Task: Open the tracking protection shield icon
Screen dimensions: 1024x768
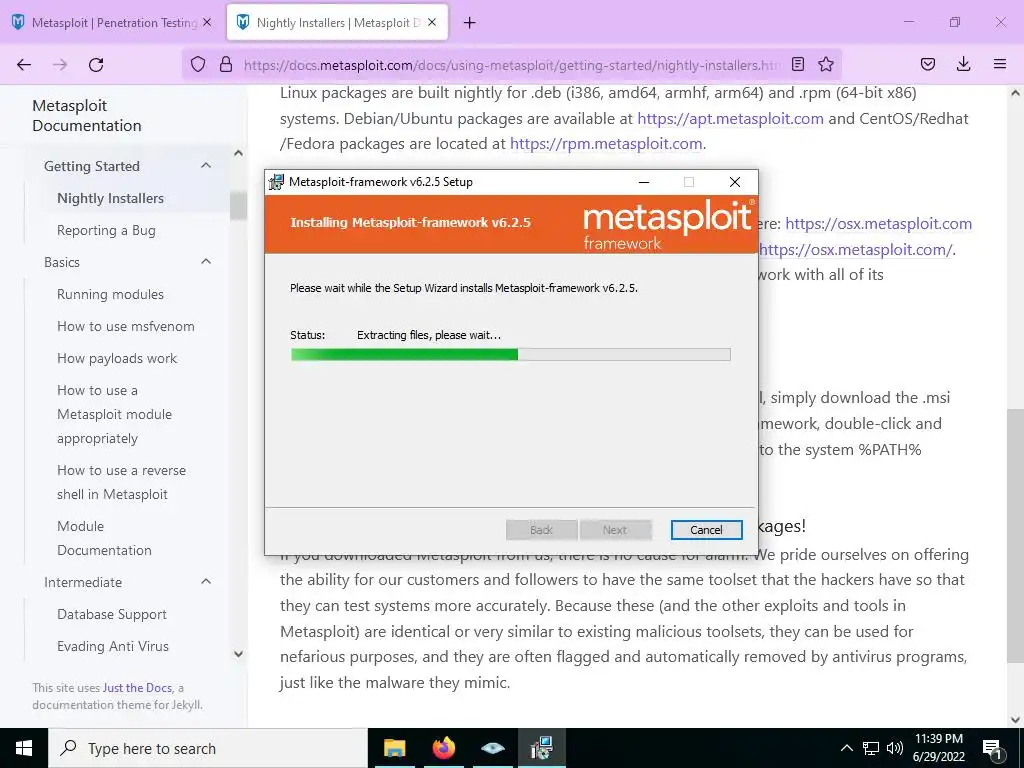Action: pyautogui.click(x=198, y=64)
